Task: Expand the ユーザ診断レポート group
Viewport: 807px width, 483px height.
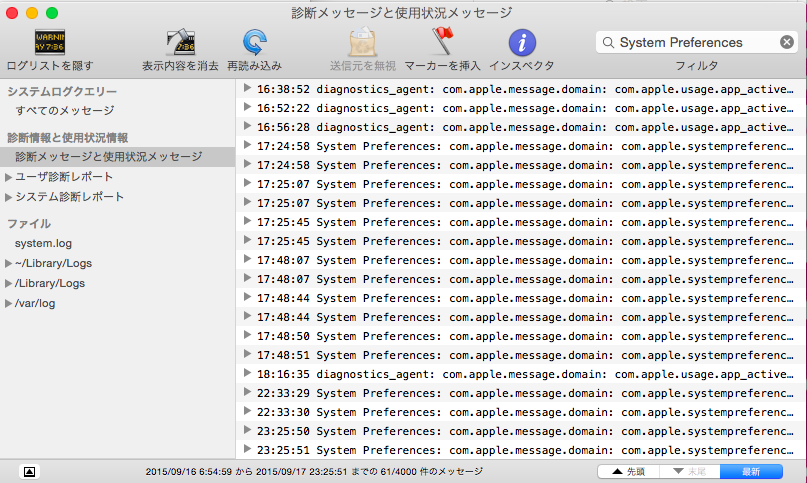Action: pyautogui.click(x=8, y=177)
